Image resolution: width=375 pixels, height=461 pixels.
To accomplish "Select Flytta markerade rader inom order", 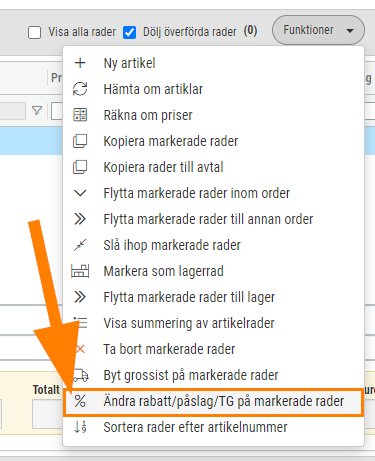I will point(213,193).
